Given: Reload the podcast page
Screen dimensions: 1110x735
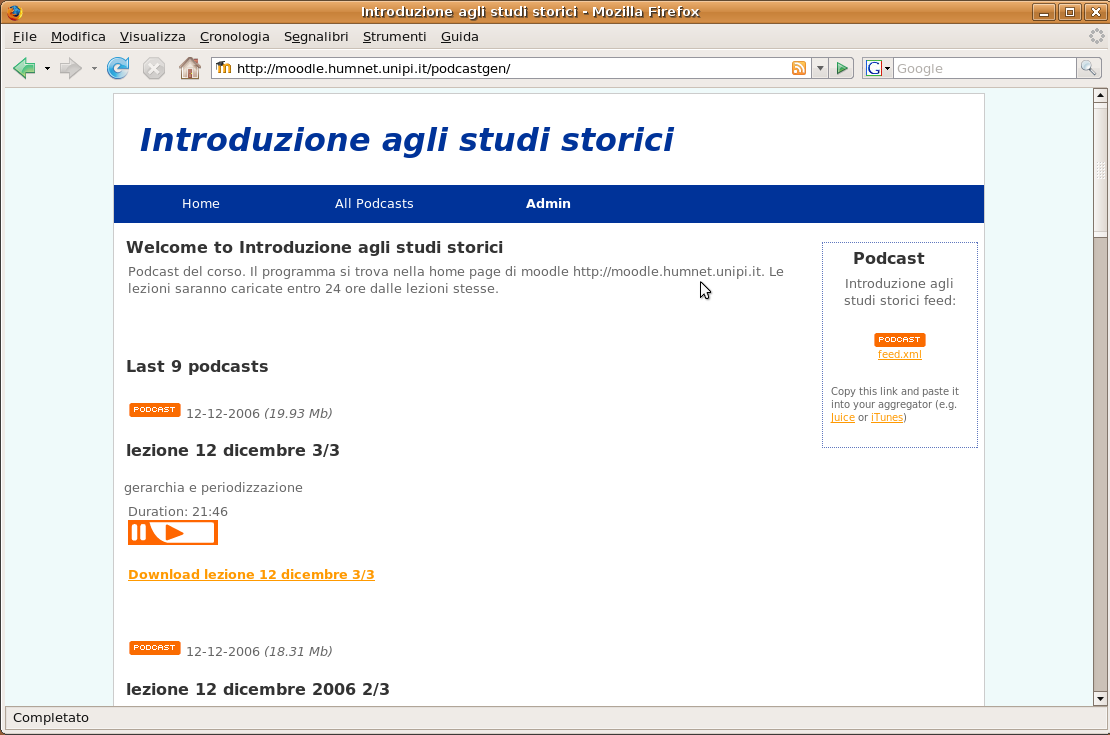Looking at the screenshot, I should click(x=118, y=68).
